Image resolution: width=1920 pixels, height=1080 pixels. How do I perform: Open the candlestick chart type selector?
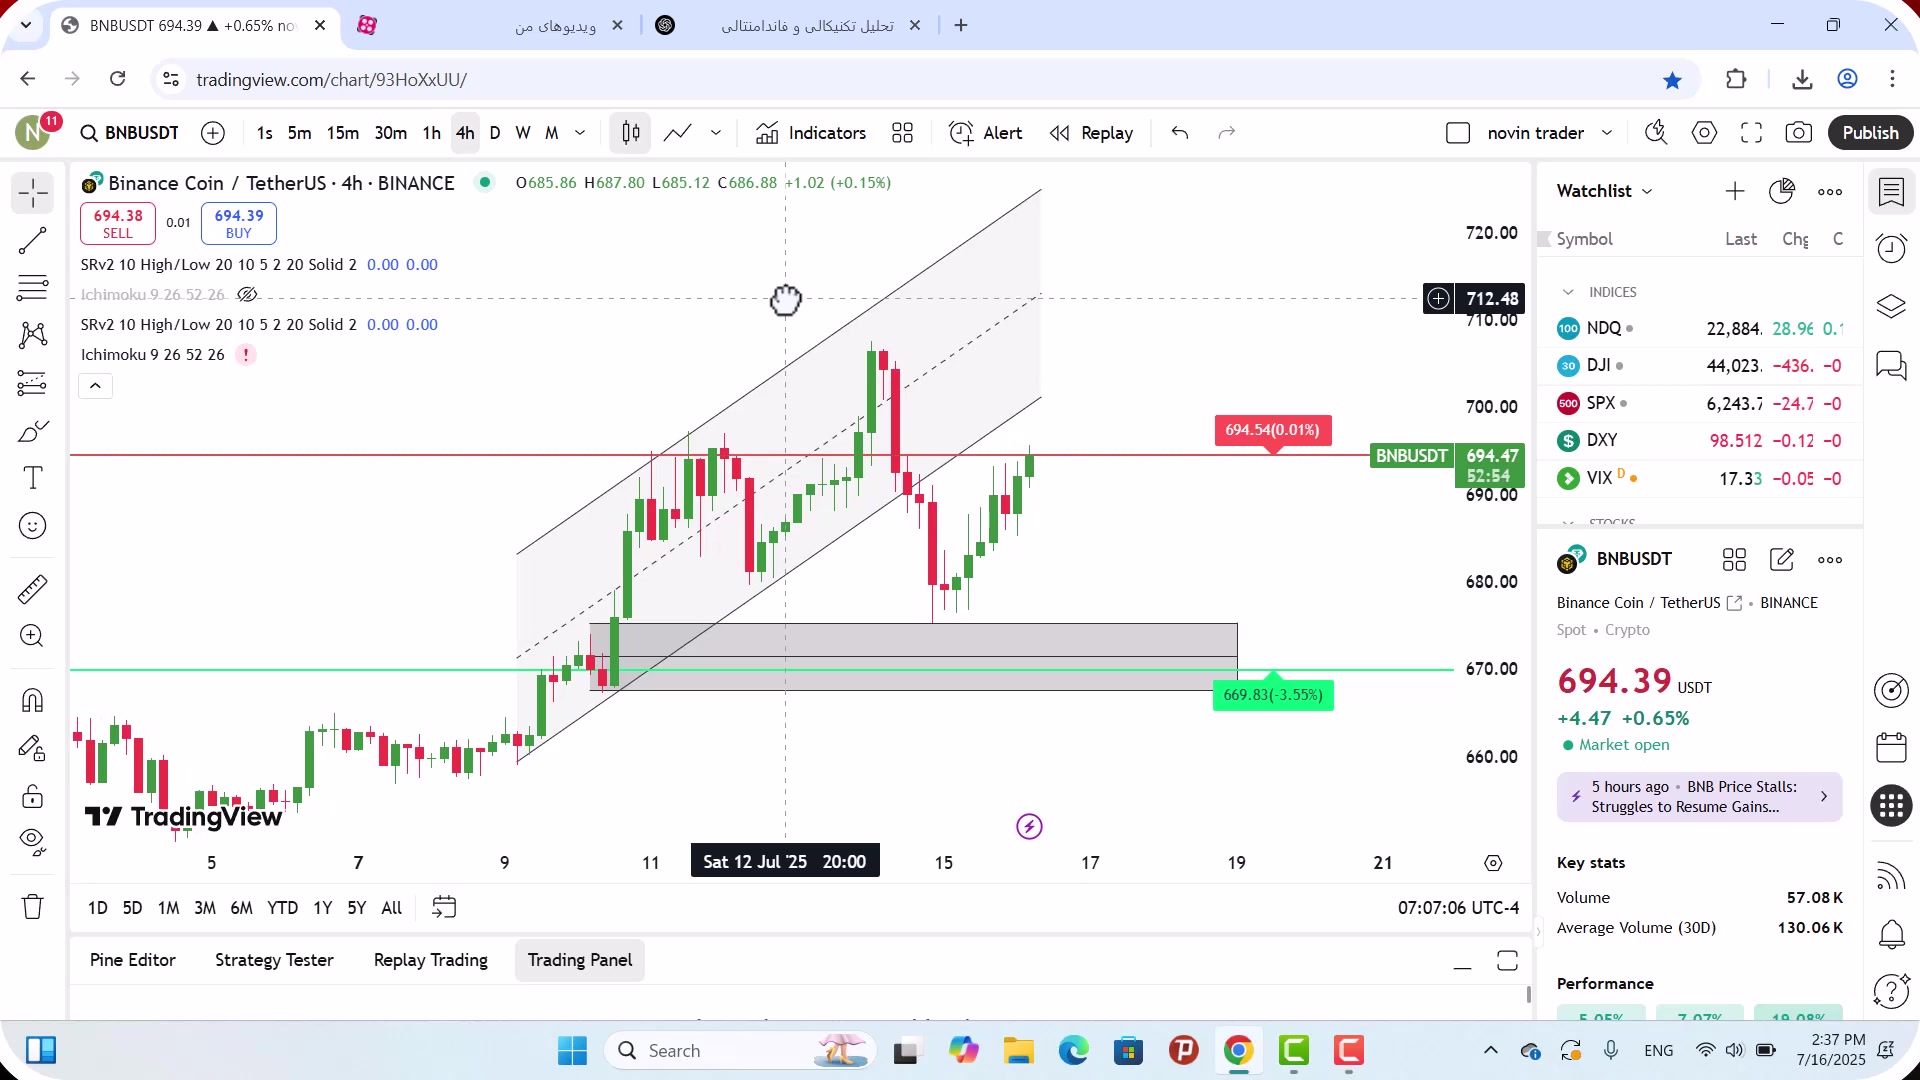631,133
